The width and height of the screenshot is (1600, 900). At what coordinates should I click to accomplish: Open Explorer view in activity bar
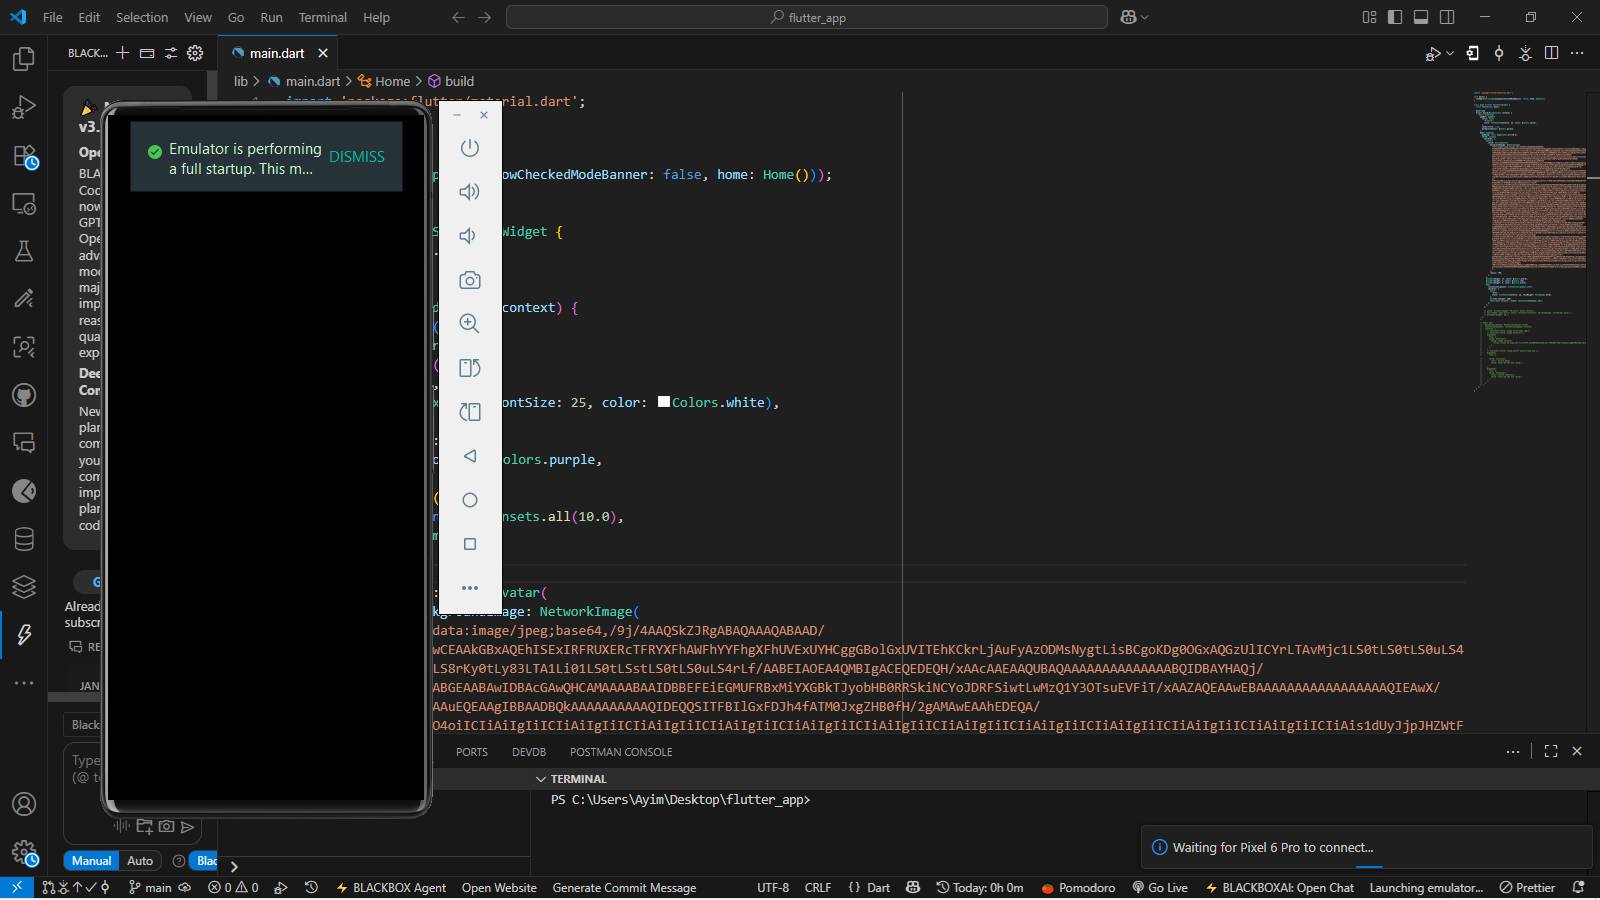(24, 59)
